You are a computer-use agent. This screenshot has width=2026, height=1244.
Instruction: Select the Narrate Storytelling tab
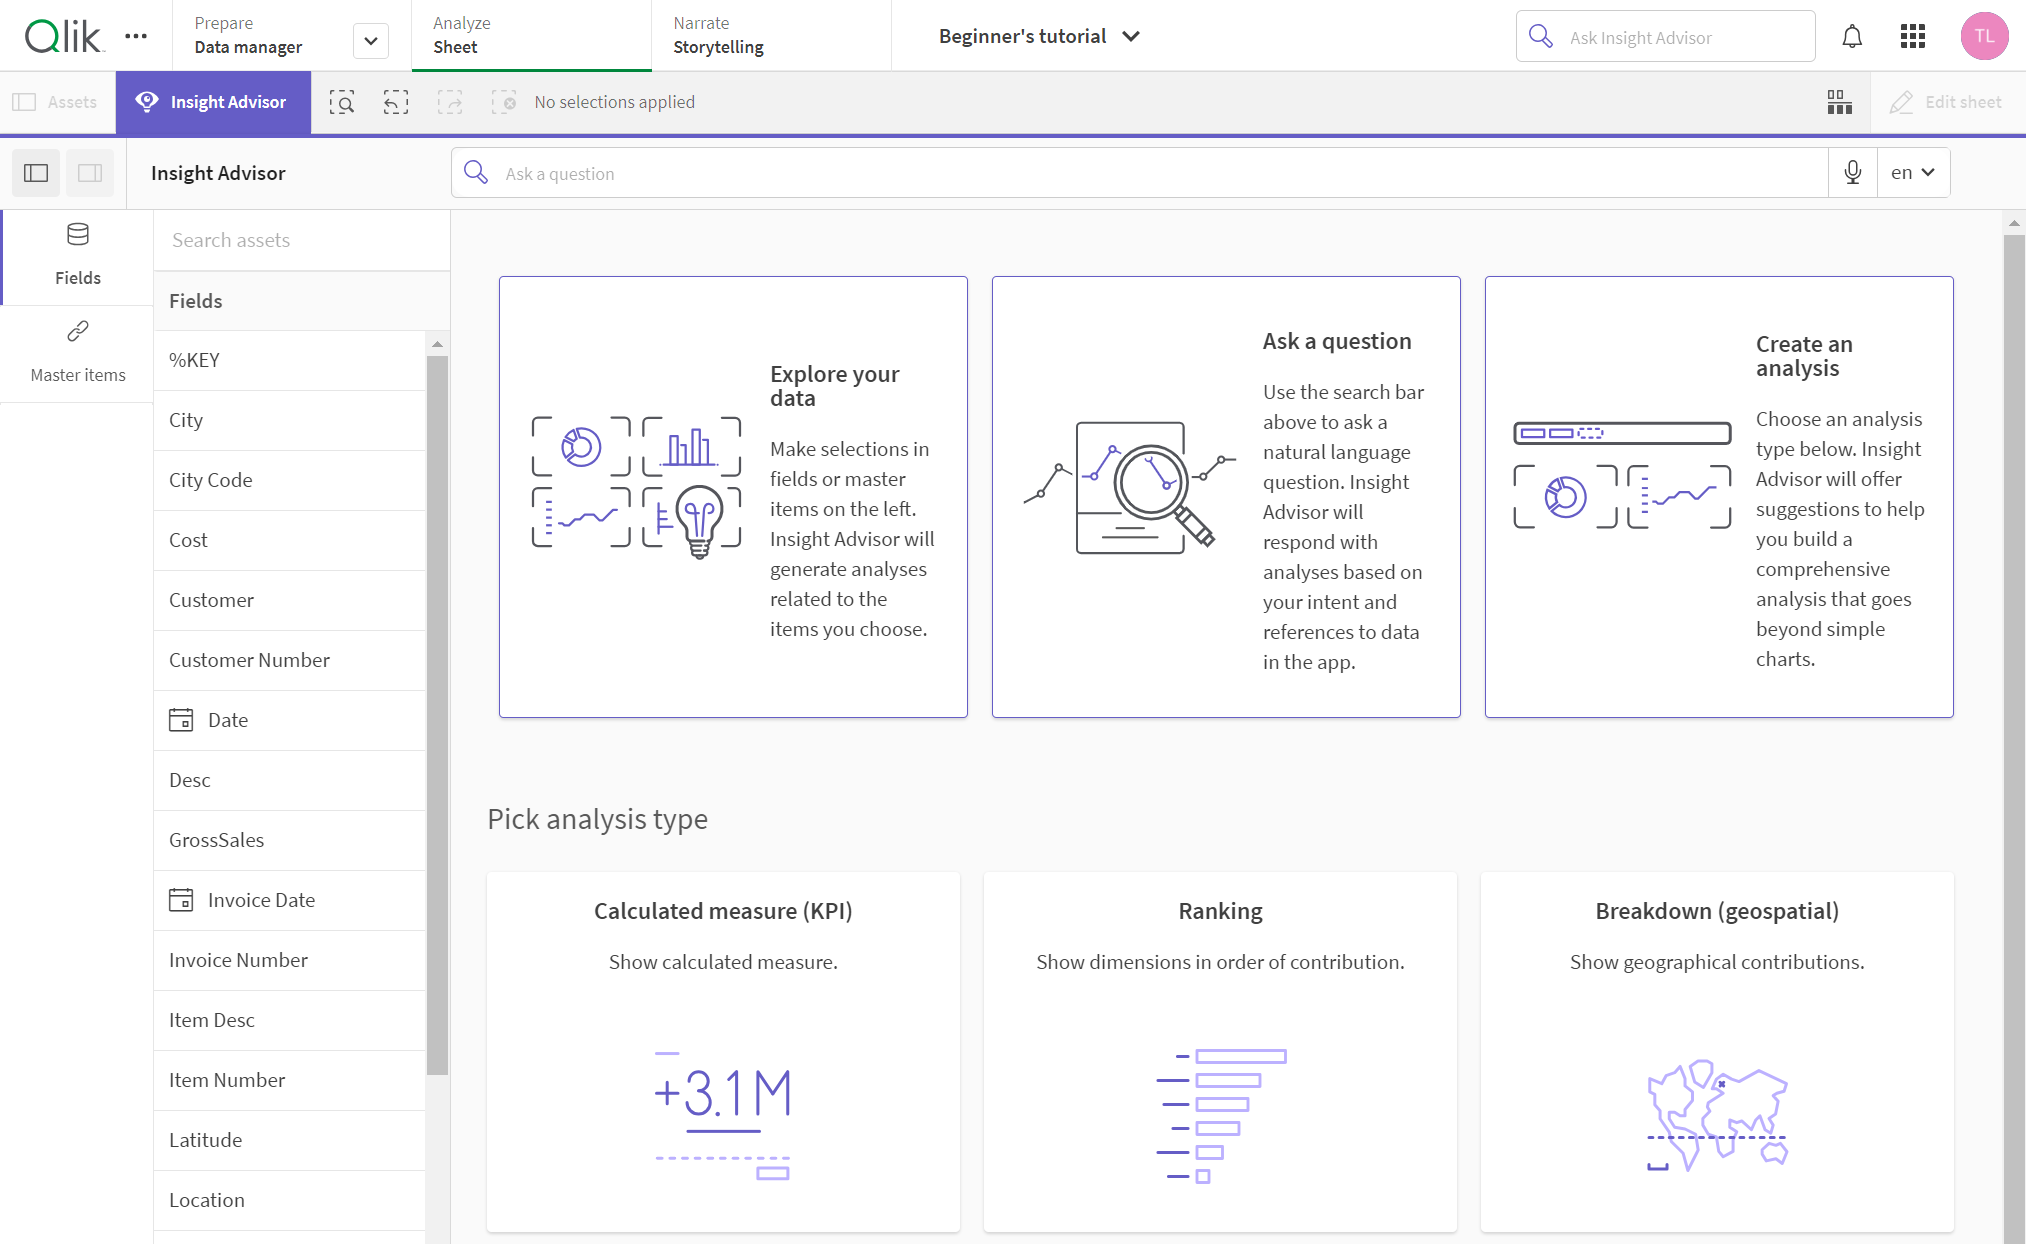point(719,35)
